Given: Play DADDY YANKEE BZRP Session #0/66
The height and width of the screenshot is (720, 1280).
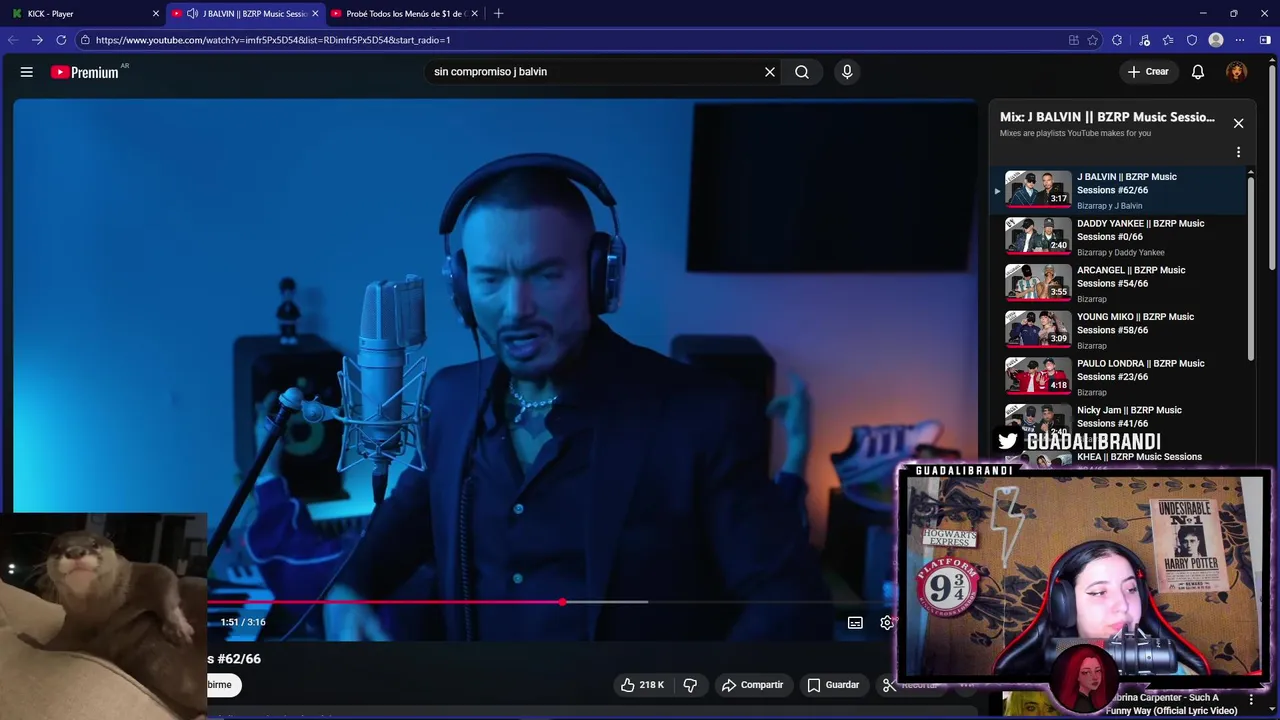Looking at the screenshot, I should pos(1120,237).
